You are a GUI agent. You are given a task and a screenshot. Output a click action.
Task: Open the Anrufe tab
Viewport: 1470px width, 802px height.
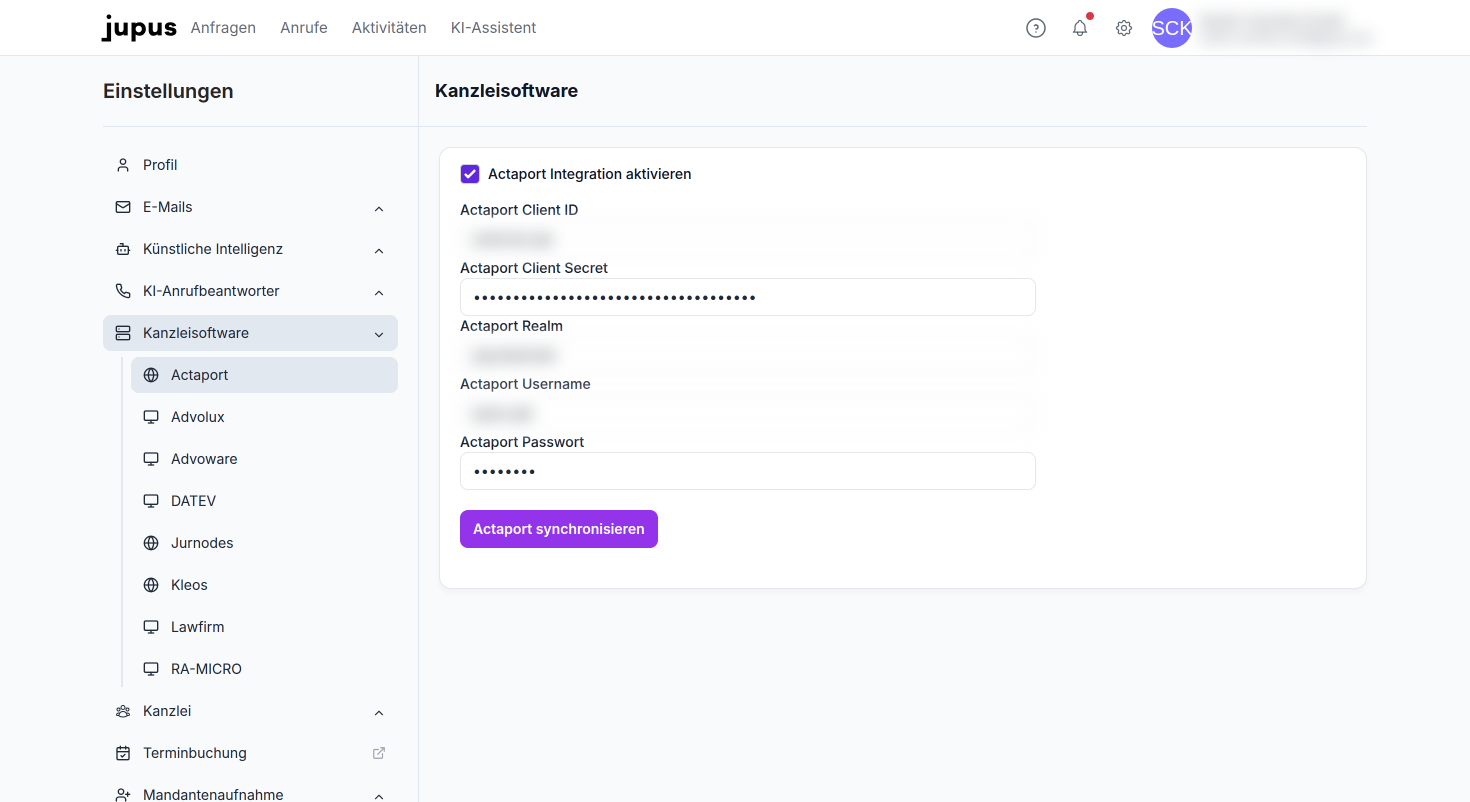[x=304, y=28]
